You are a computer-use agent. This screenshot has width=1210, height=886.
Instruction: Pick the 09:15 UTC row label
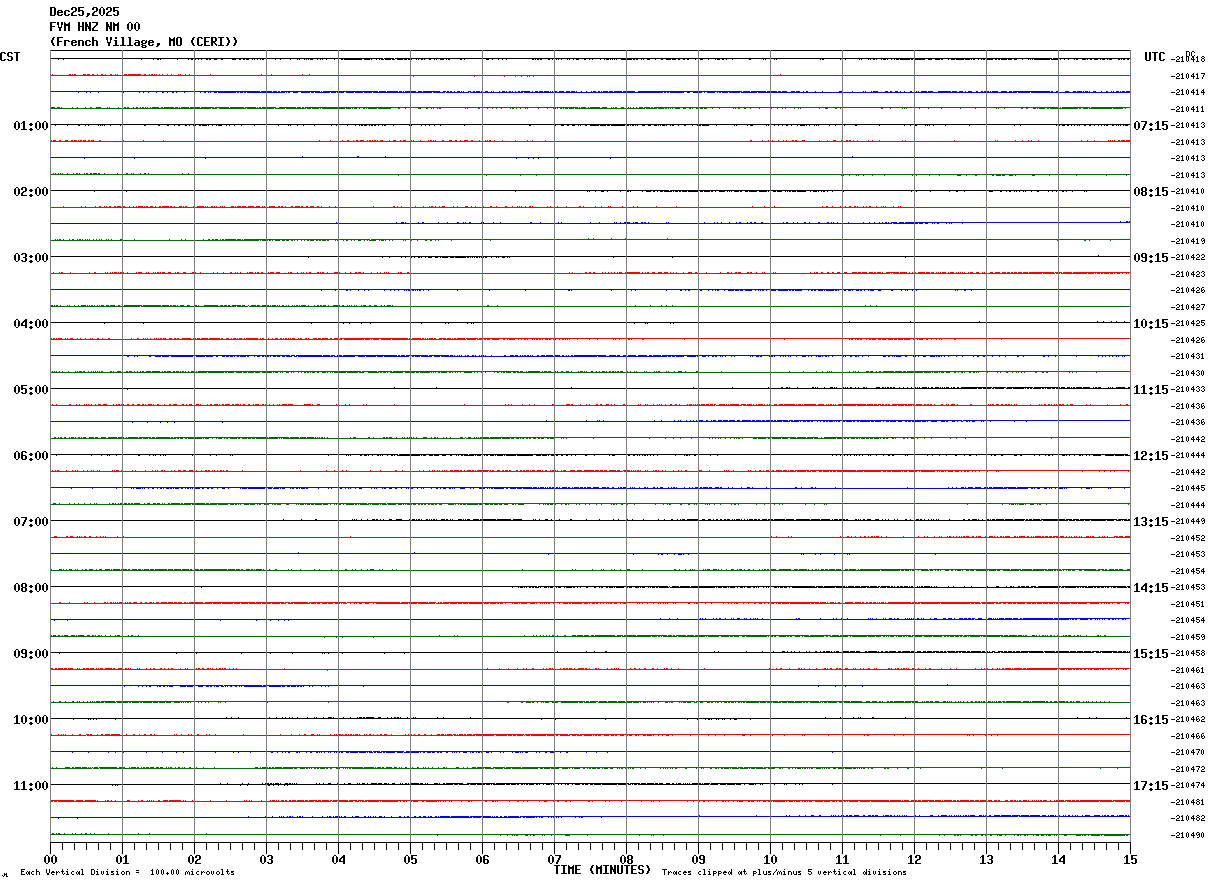coord(1151,258)
